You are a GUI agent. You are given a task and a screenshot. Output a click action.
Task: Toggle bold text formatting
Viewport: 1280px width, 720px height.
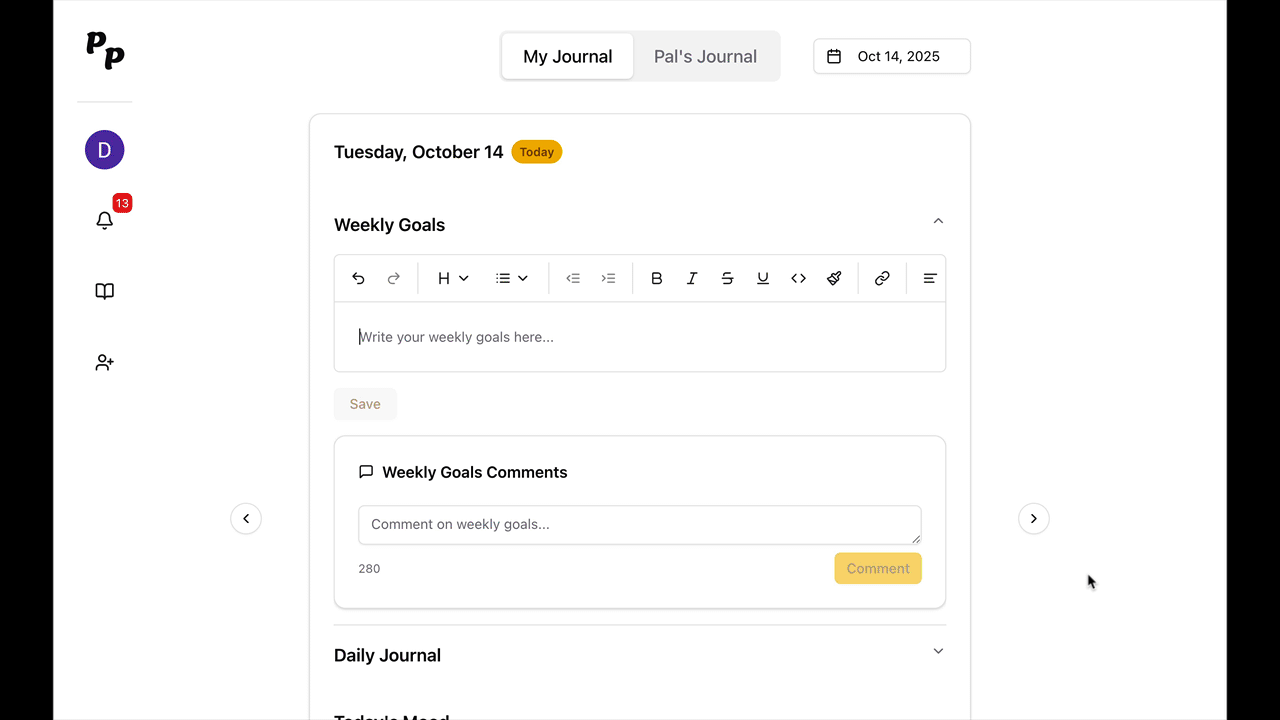(x=657, y=279)
